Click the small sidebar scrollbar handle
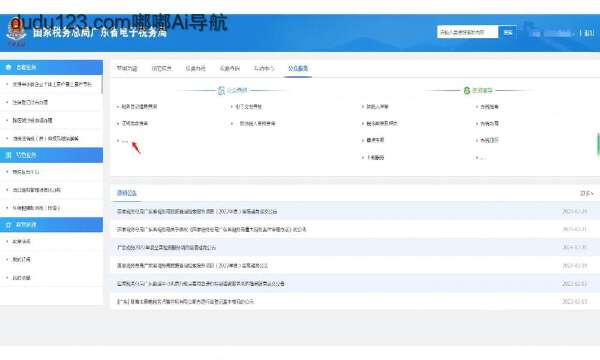 (x=102, y=84)
